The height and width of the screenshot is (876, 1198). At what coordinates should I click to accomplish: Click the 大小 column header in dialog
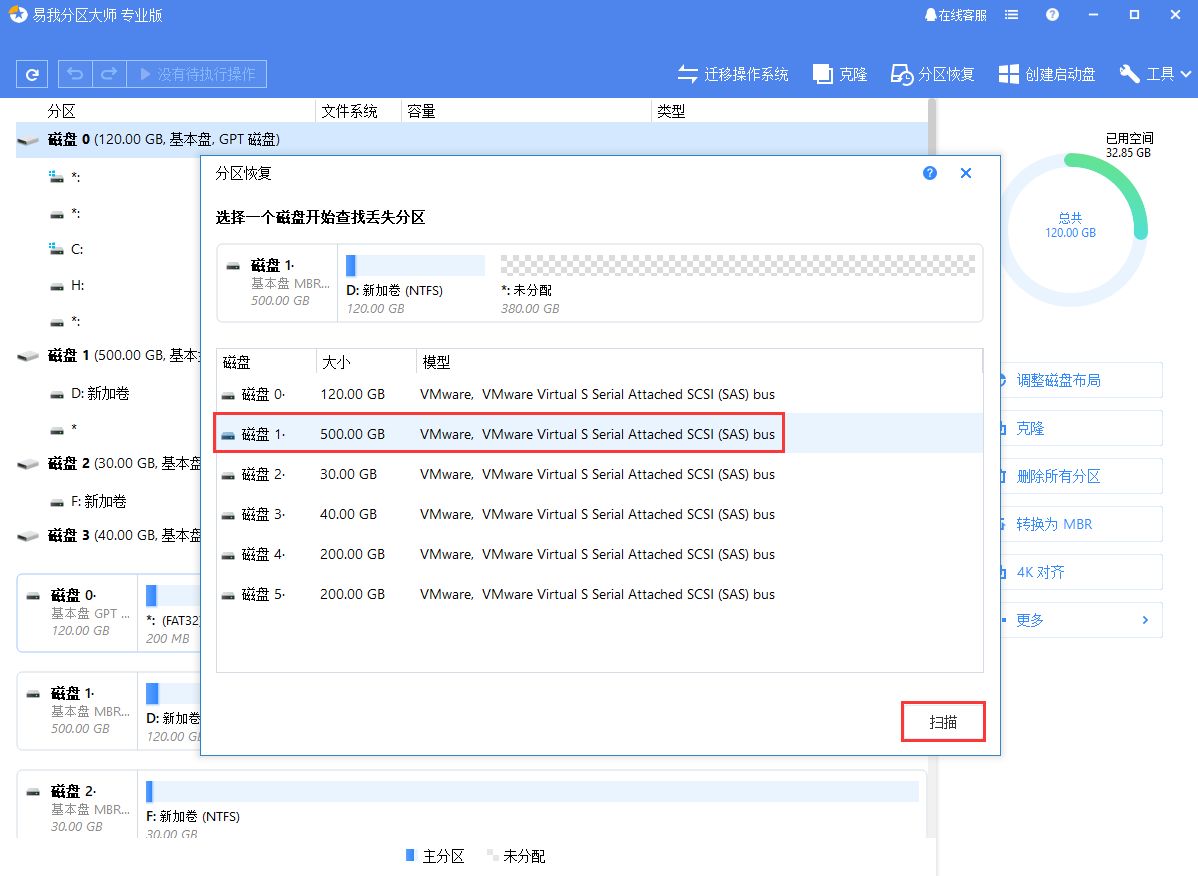click(x=366, y=362)
